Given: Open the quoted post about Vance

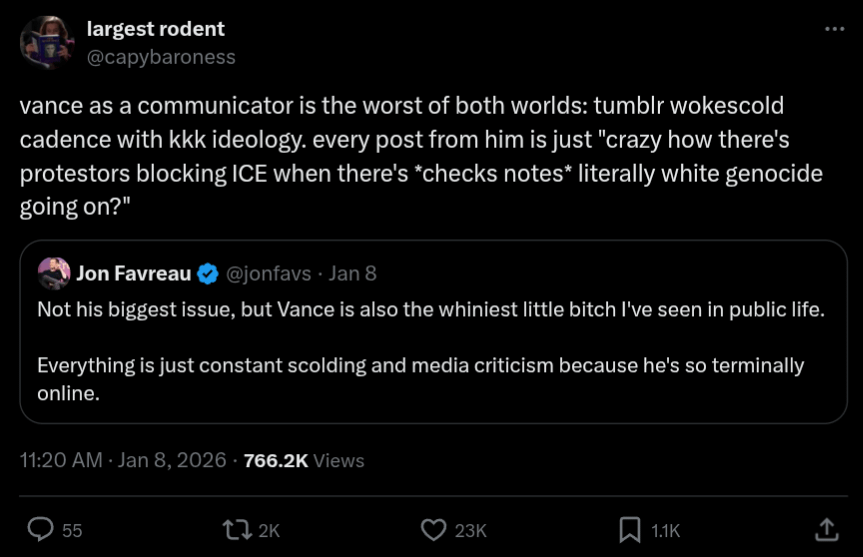Looking at the screenshot, I should click(x=431, y=350).
